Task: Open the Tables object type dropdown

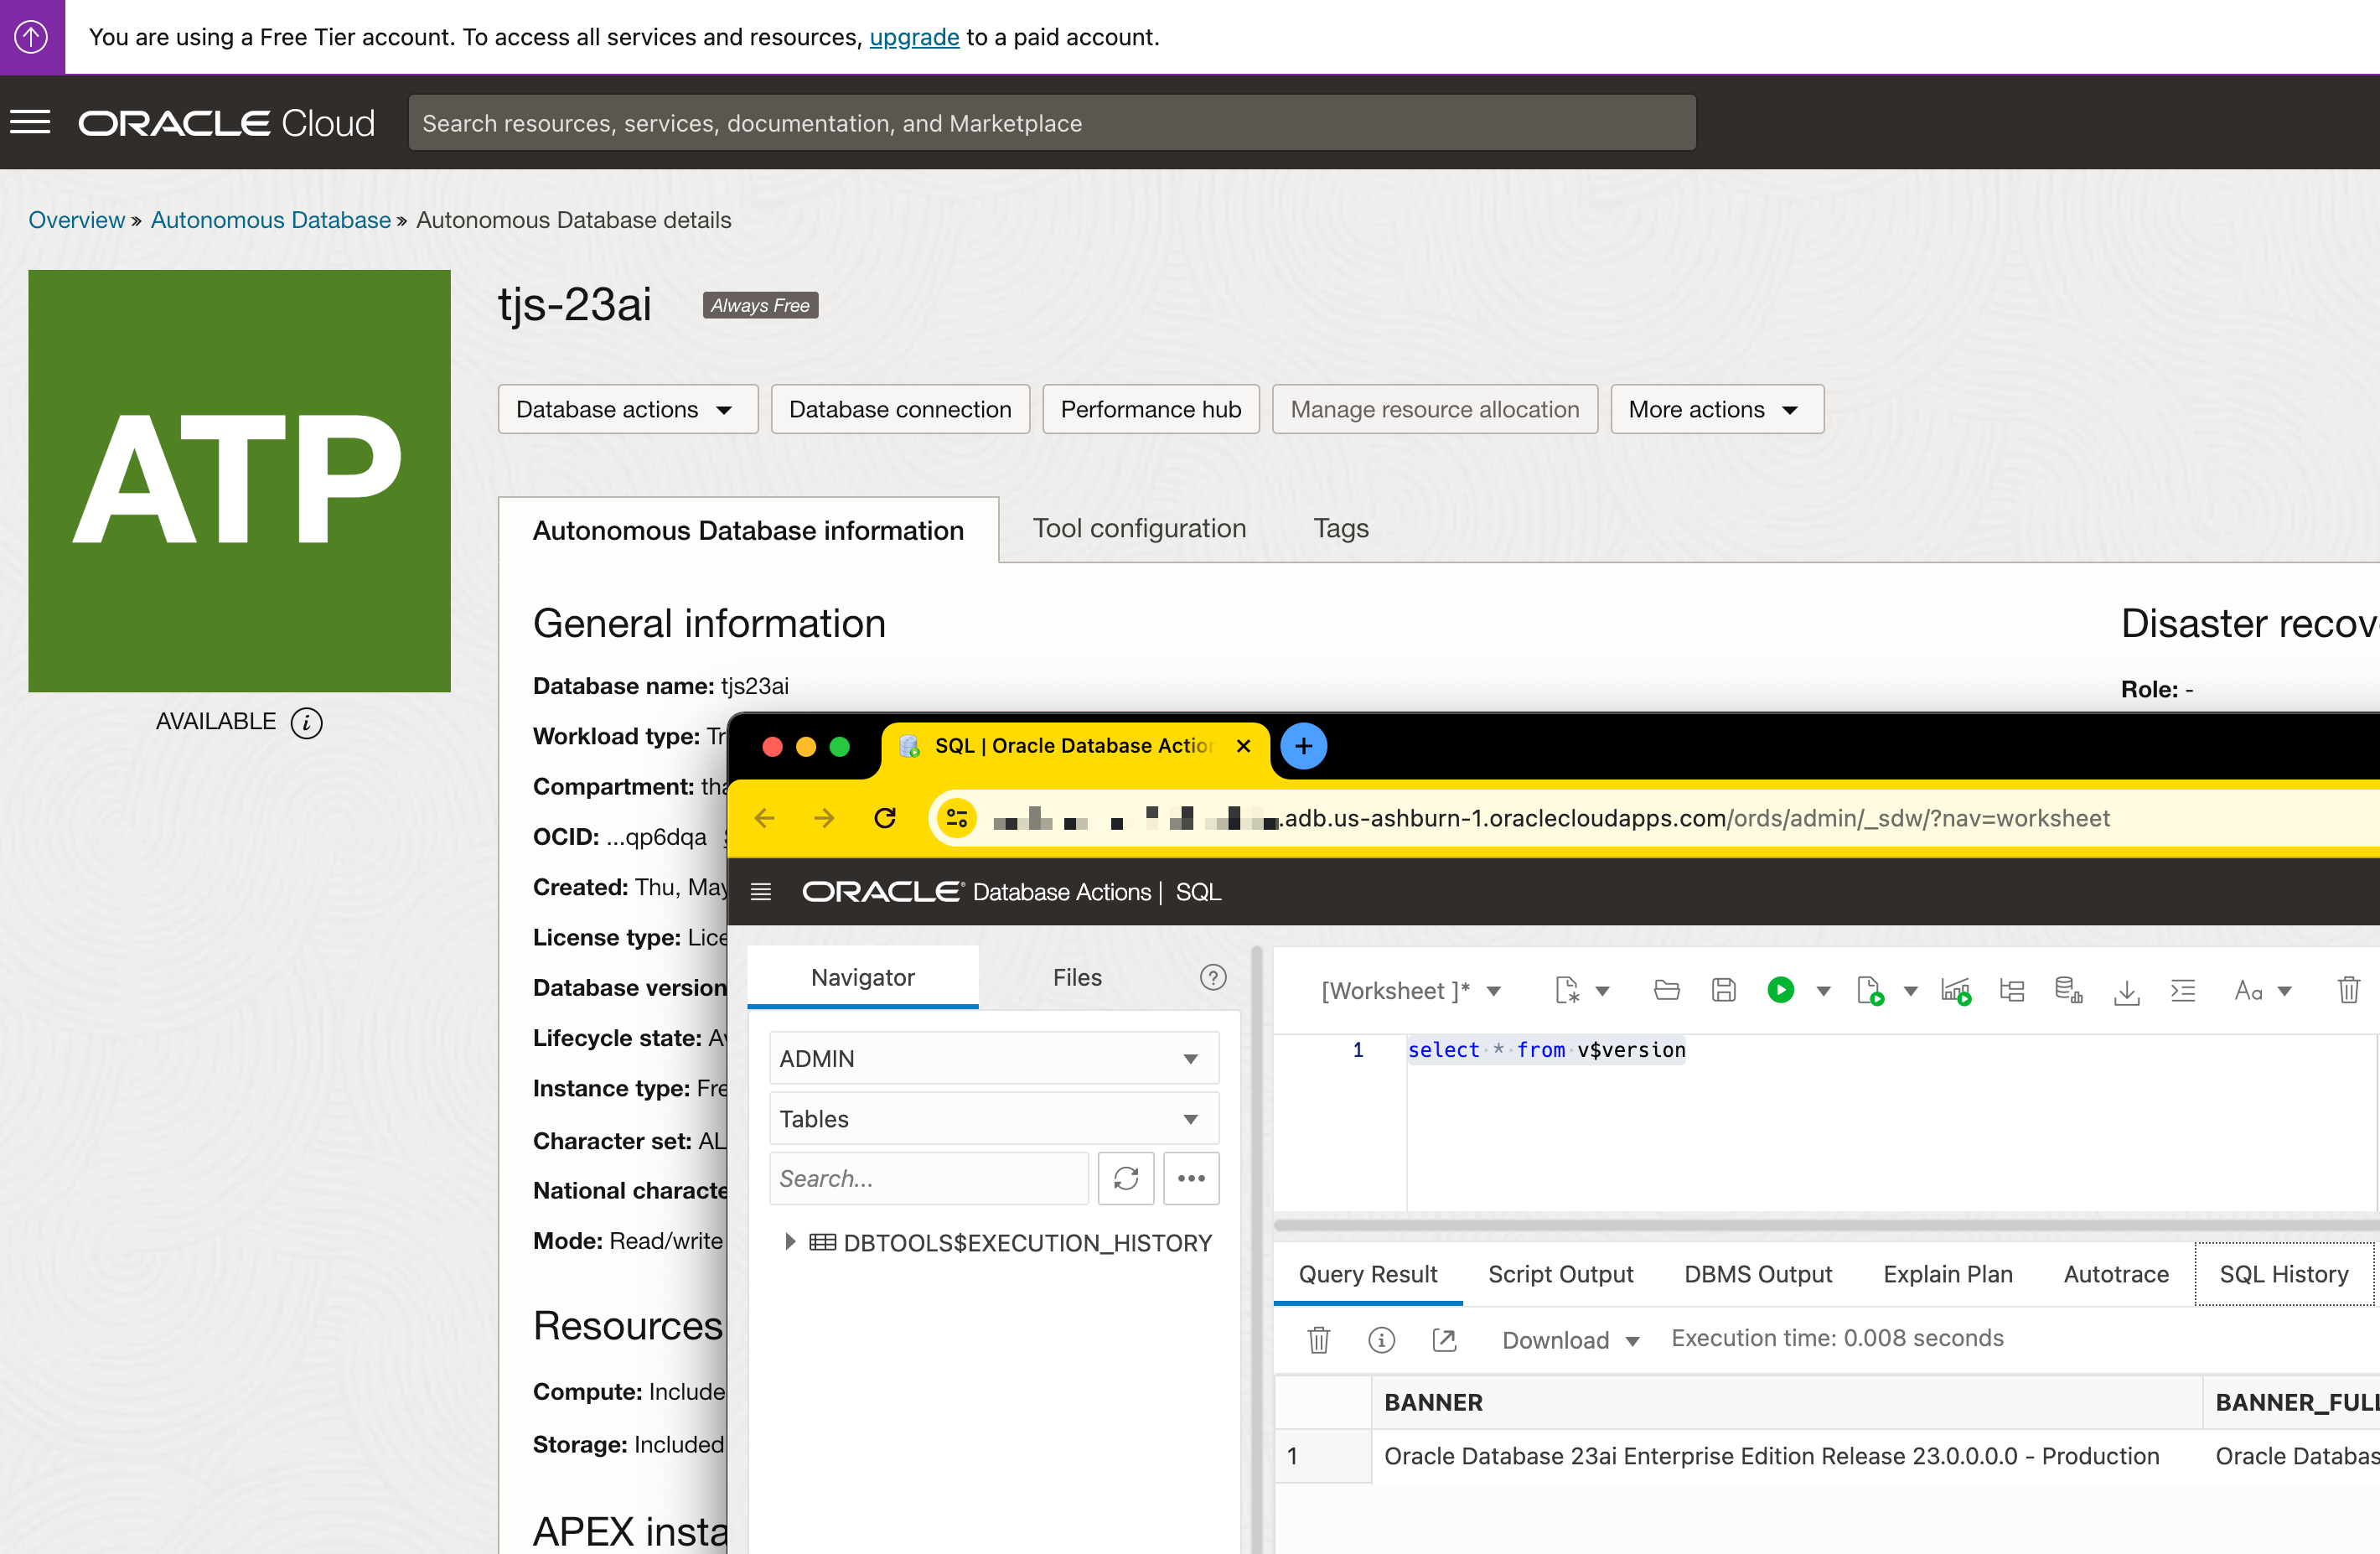Action: [x=994, y=1118]
